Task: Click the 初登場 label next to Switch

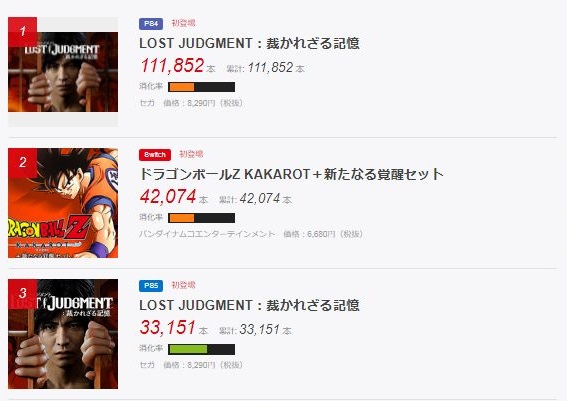Action: pos(191,154)
